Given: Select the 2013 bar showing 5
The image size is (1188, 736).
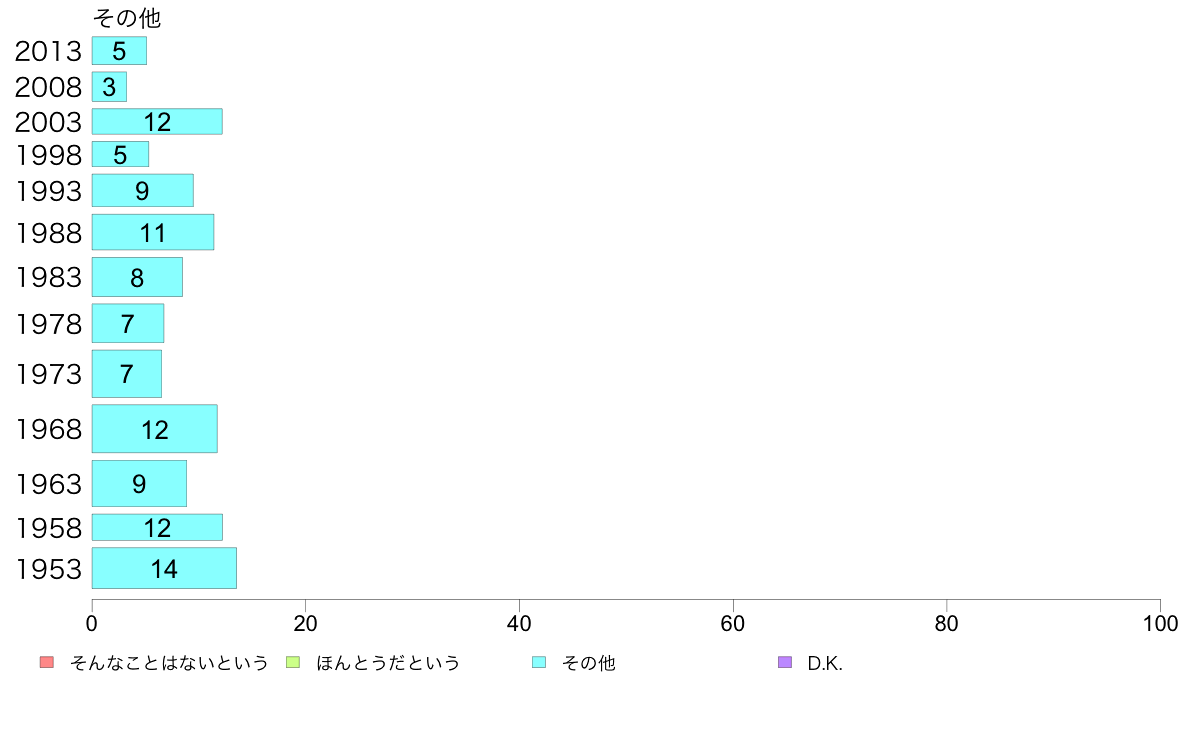Looking at the screenshot, I should click(119, 51).
